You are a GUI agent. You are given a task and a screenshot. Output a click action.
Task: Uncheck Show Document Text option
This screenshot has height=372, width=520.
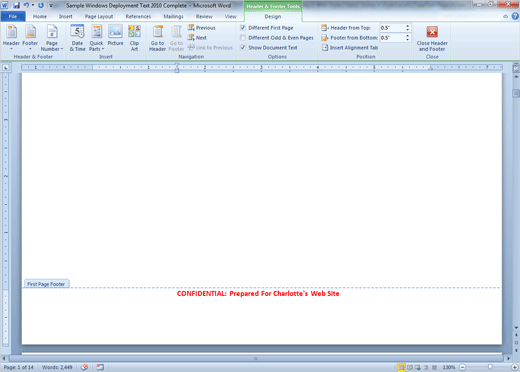click(x=243, y=48)
